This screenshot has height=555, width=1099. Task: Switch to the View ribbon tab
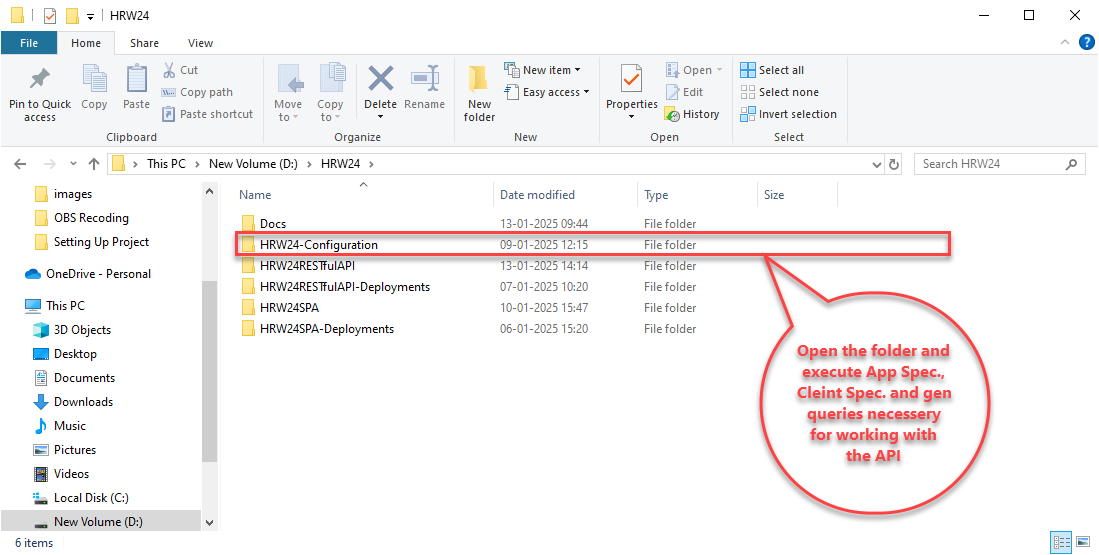pyautogui.click(x=200, y=43)
